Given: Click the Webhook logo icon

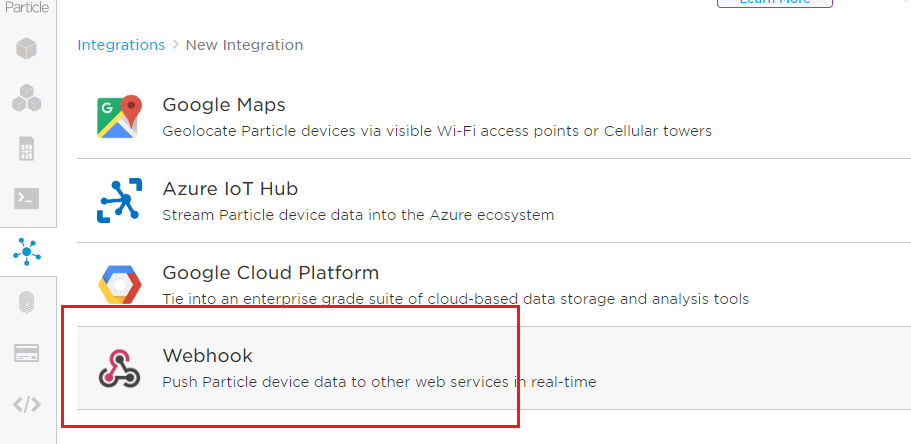Looking at the screenshot, I should point(119,367).
